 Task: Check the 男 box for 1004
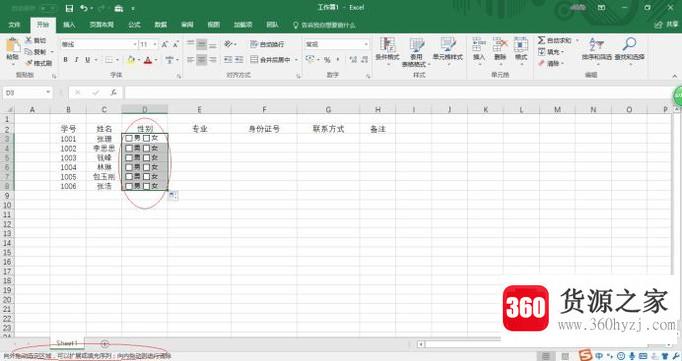coord(129,167)
